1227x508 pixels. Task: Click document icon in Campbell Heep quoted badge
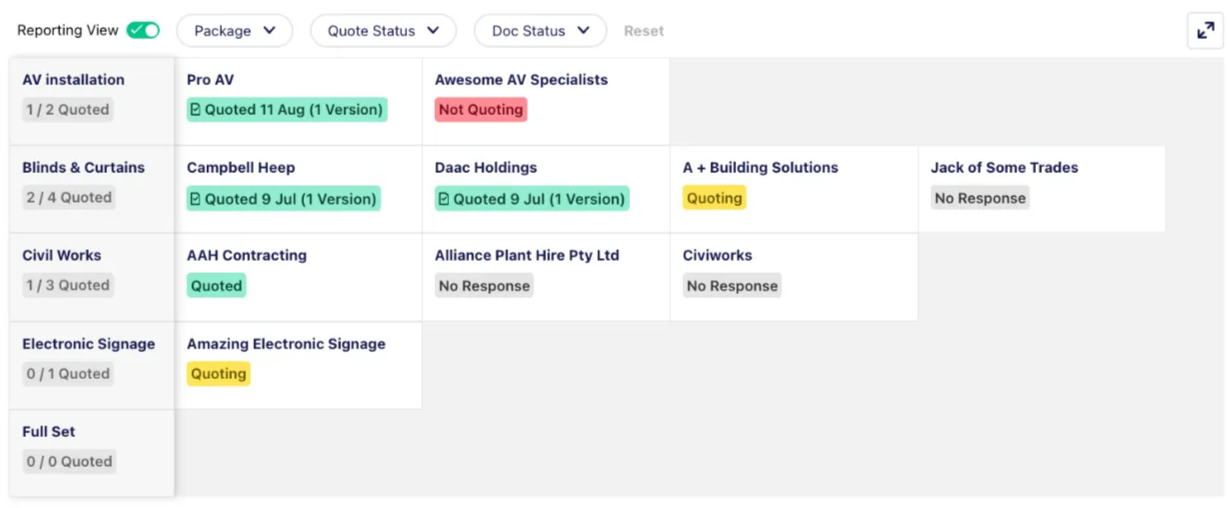195,199
